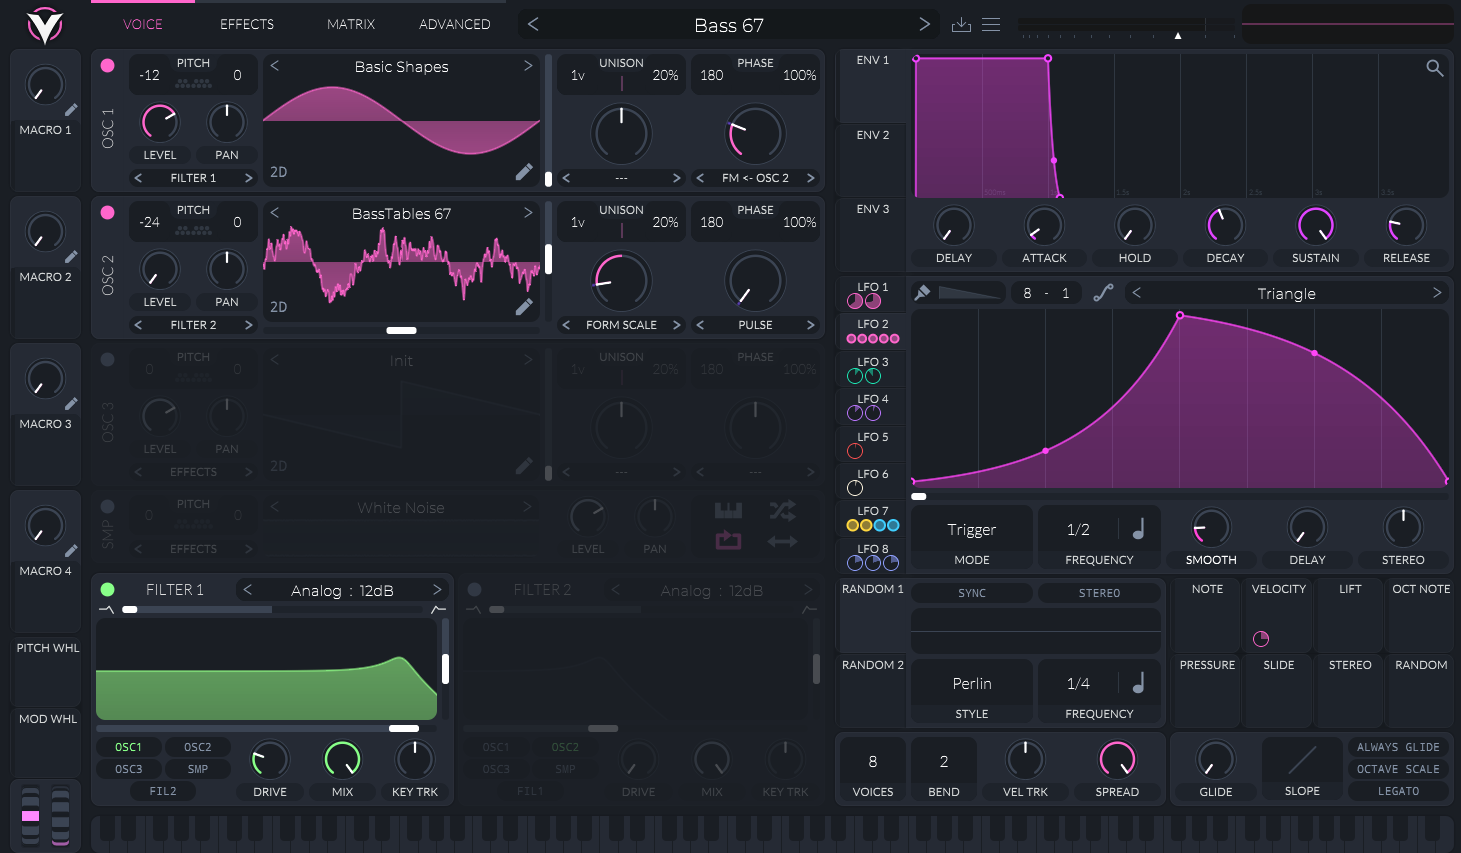The width and height of the screenshot is (1461, 853).
Task: Click the Vital logo icon
Action: [x=45, y=25]
